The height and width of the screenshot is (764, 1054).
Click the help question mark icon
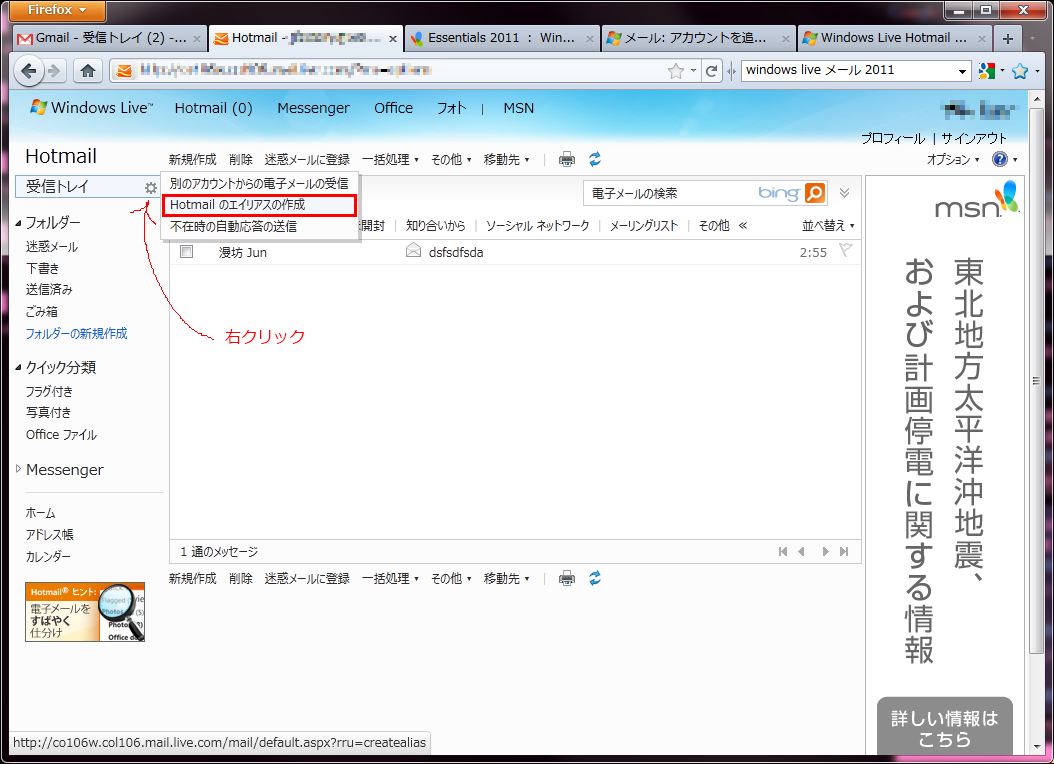tap(1000, 159)
